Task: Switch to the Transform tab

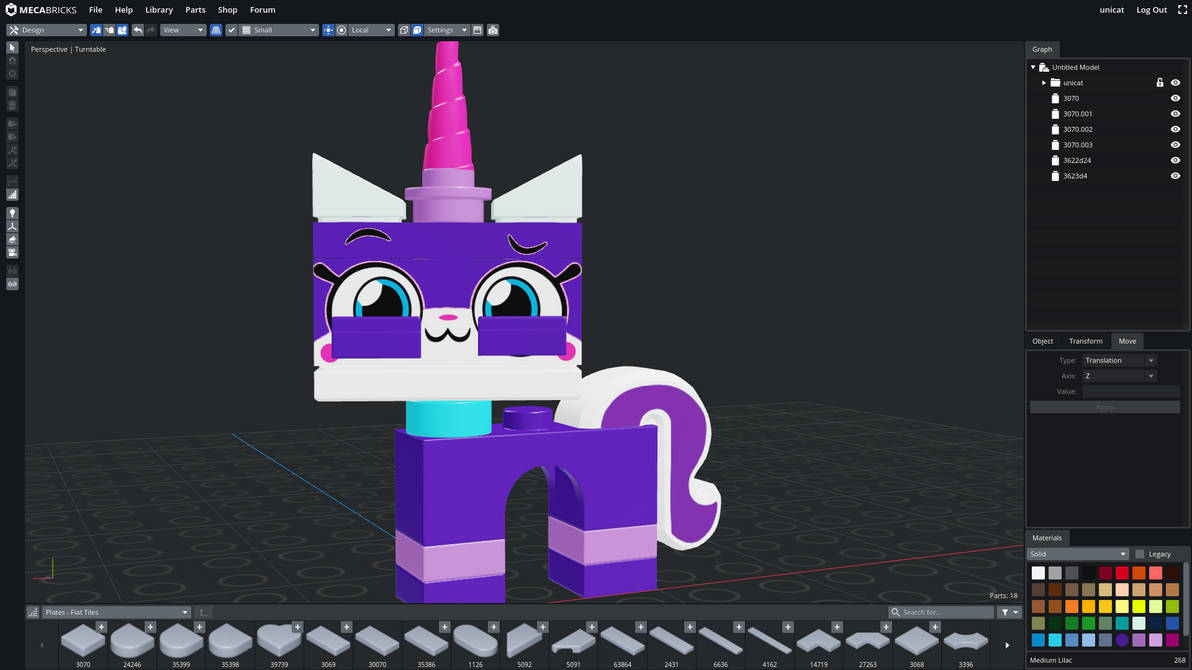Action: pos(1086,341)
